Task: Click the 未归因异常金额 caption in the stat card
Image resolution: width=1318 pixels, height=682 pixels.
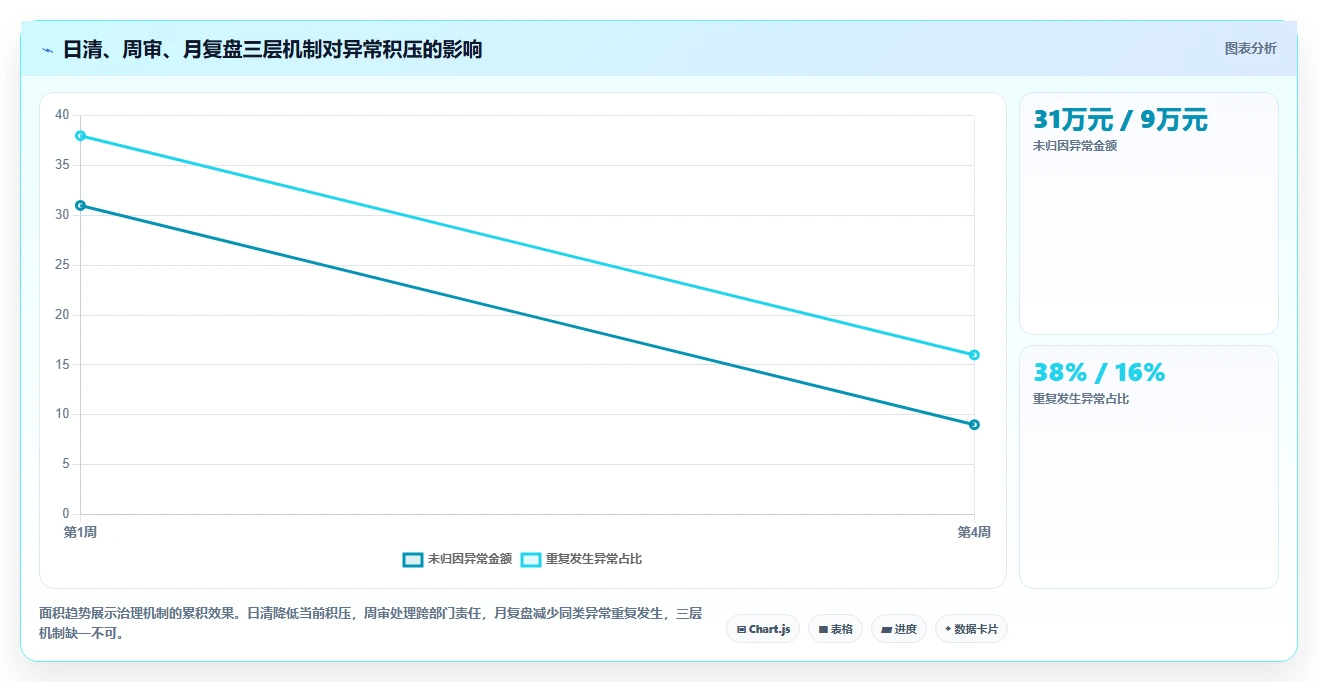Action: tap(1075, 146)
